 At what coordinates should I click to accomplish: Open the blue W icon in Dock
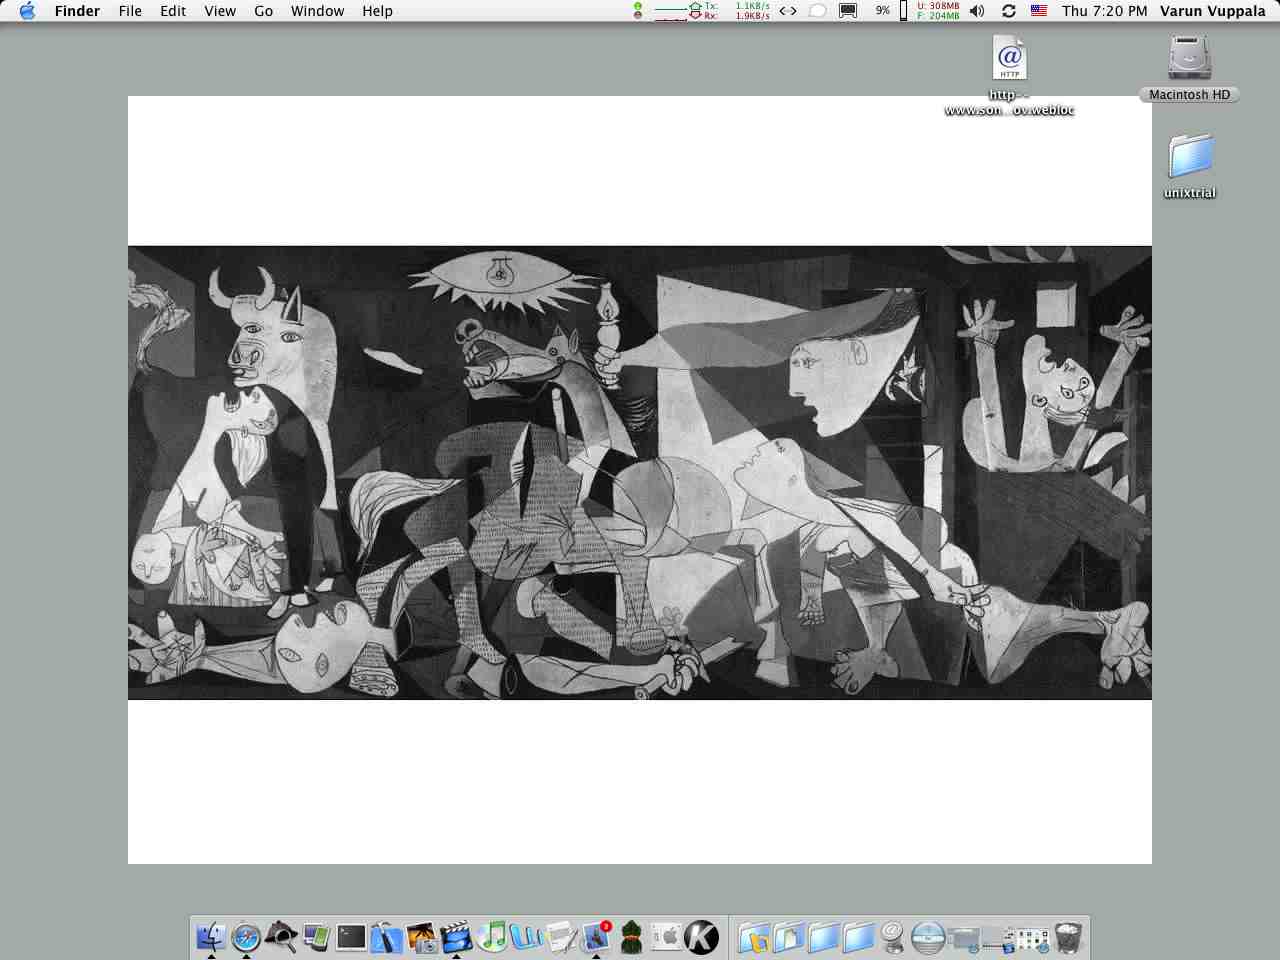(526, 937)
